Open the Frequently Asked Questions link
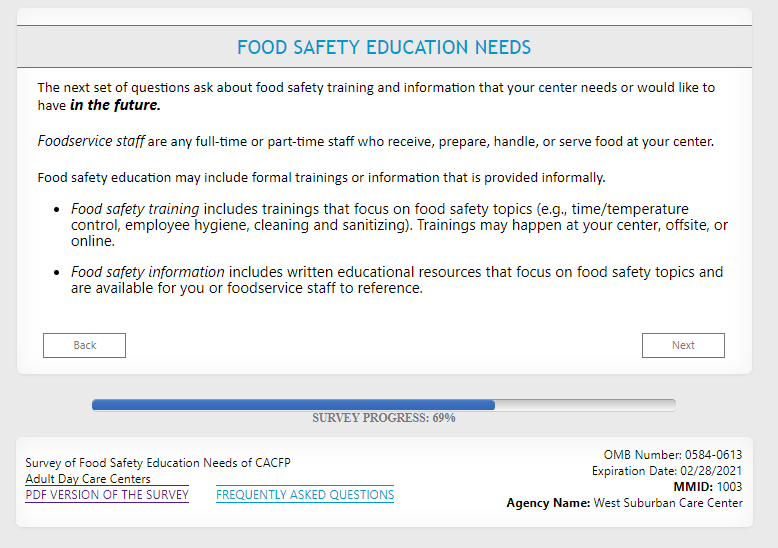The width and height of the screenshot is (778, 548). coord(305,495)
